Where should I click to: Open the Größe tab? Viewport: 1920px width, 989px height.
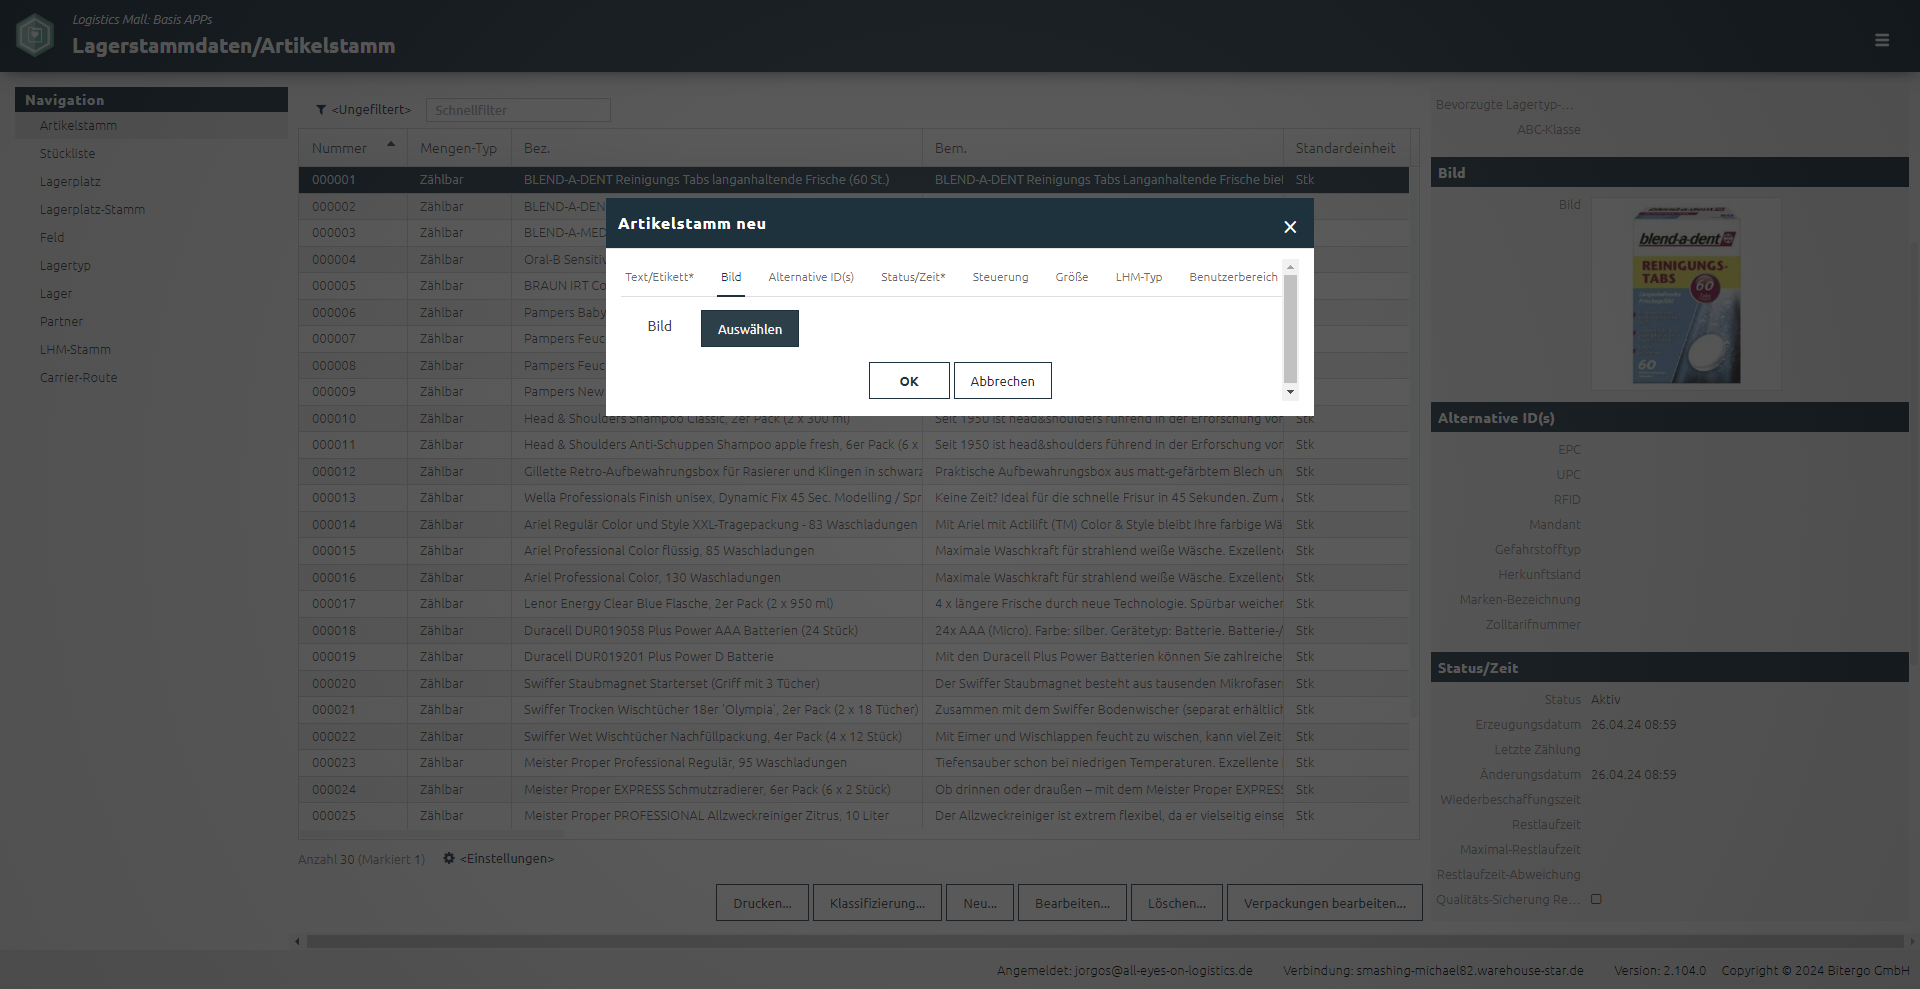tap(1071, 277)
